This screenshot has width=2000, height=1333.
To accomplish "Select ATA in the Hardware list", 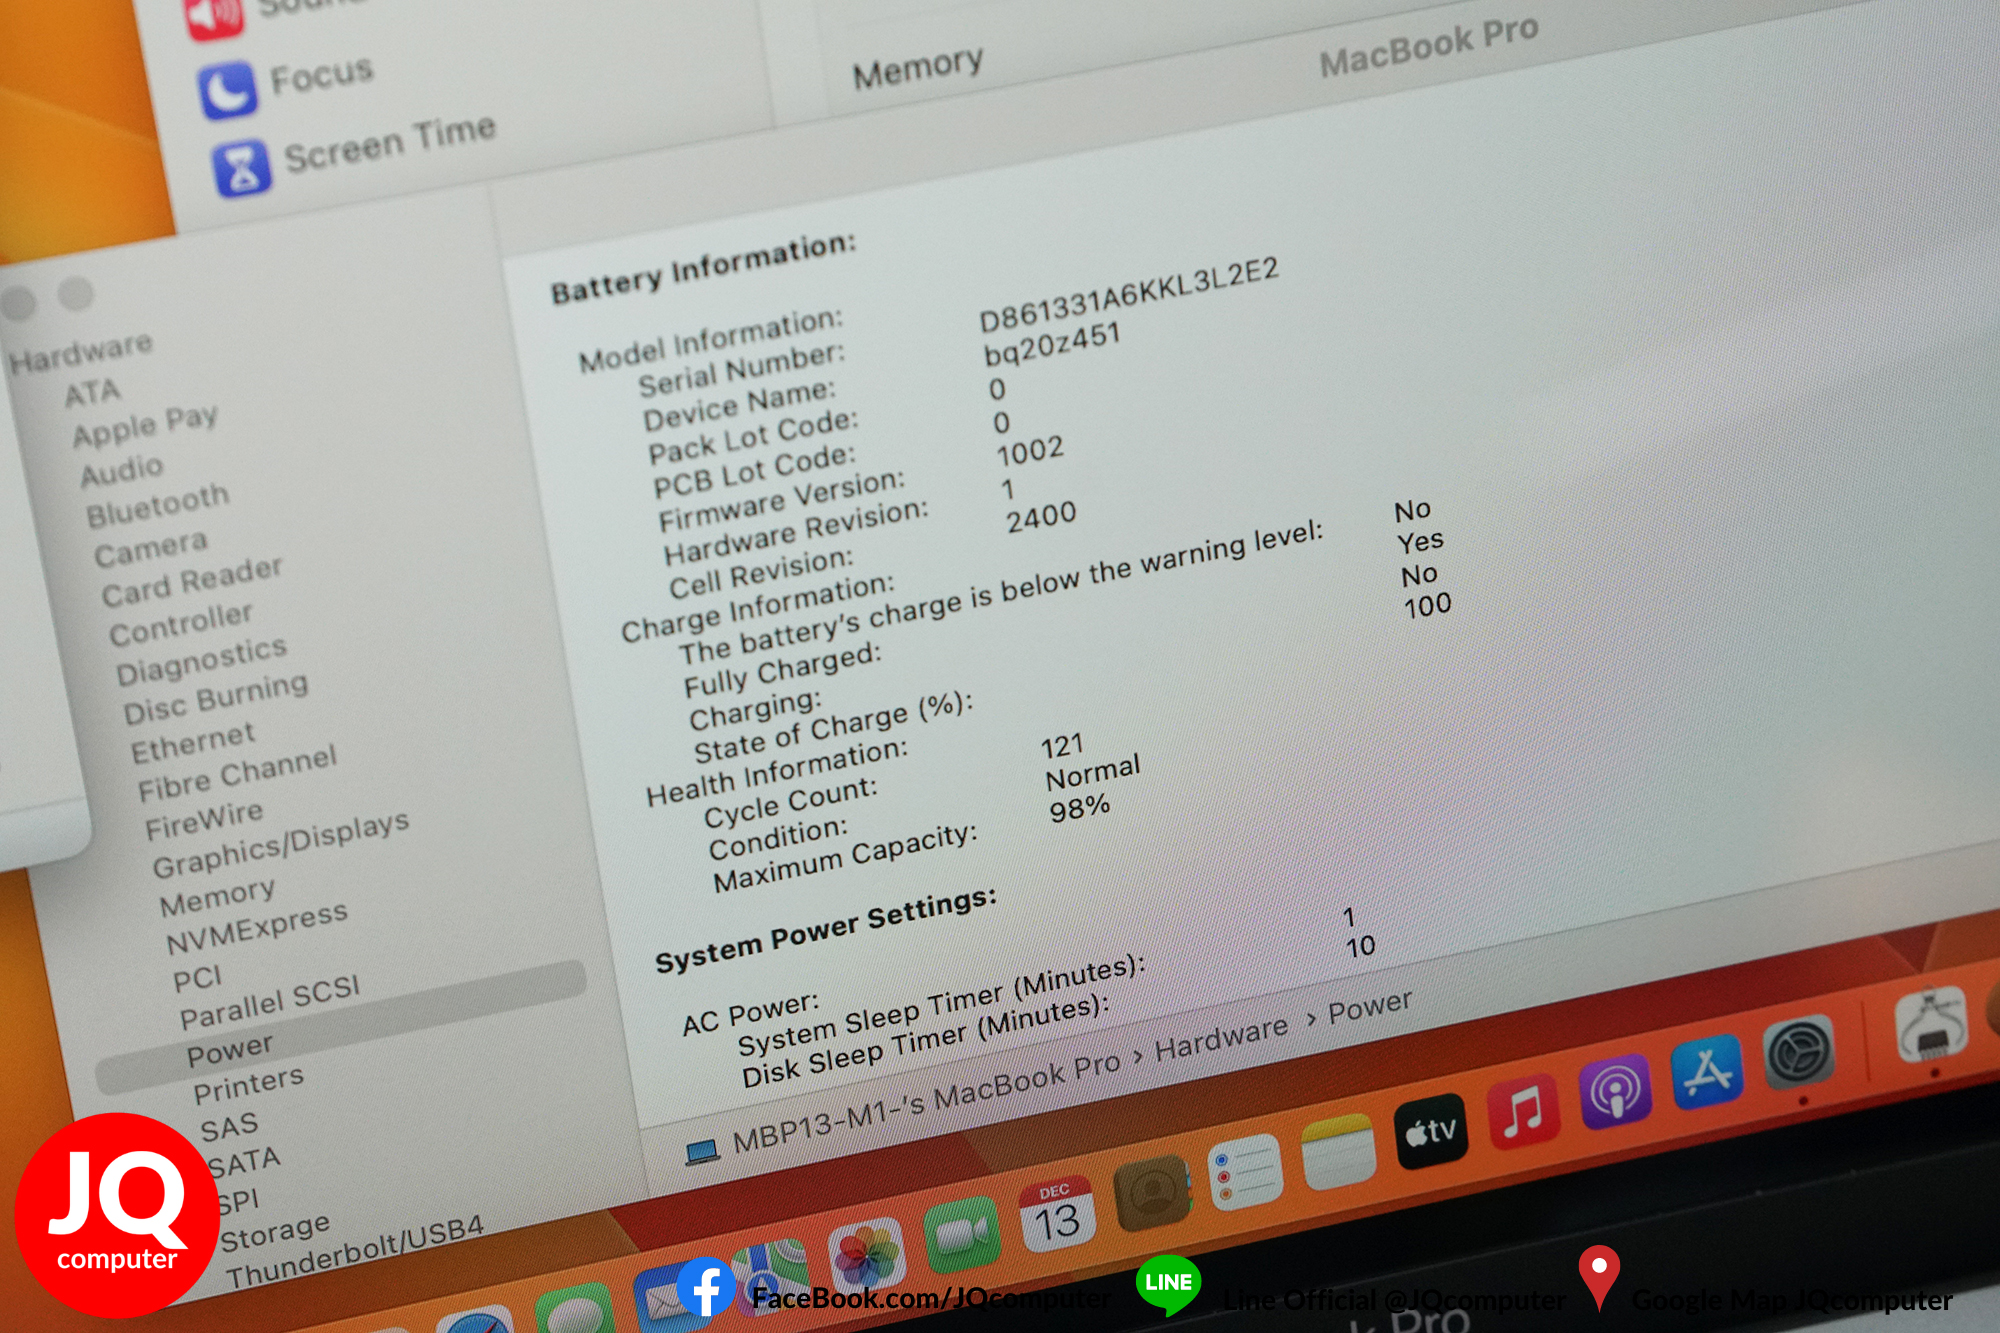I will [92, 393].
